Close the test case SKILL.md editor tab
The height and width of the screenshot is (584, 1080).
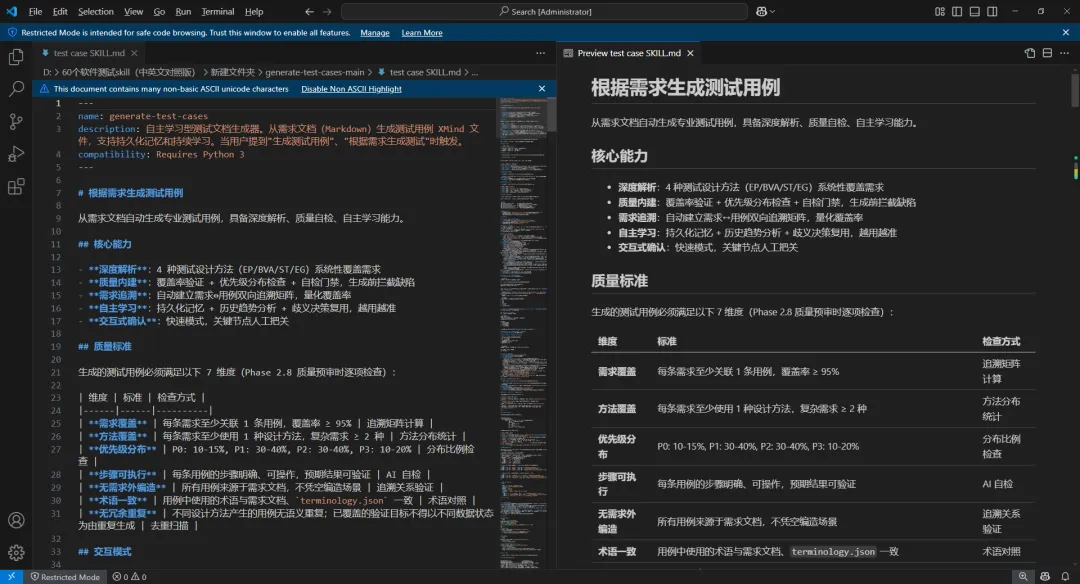(134, 53)
